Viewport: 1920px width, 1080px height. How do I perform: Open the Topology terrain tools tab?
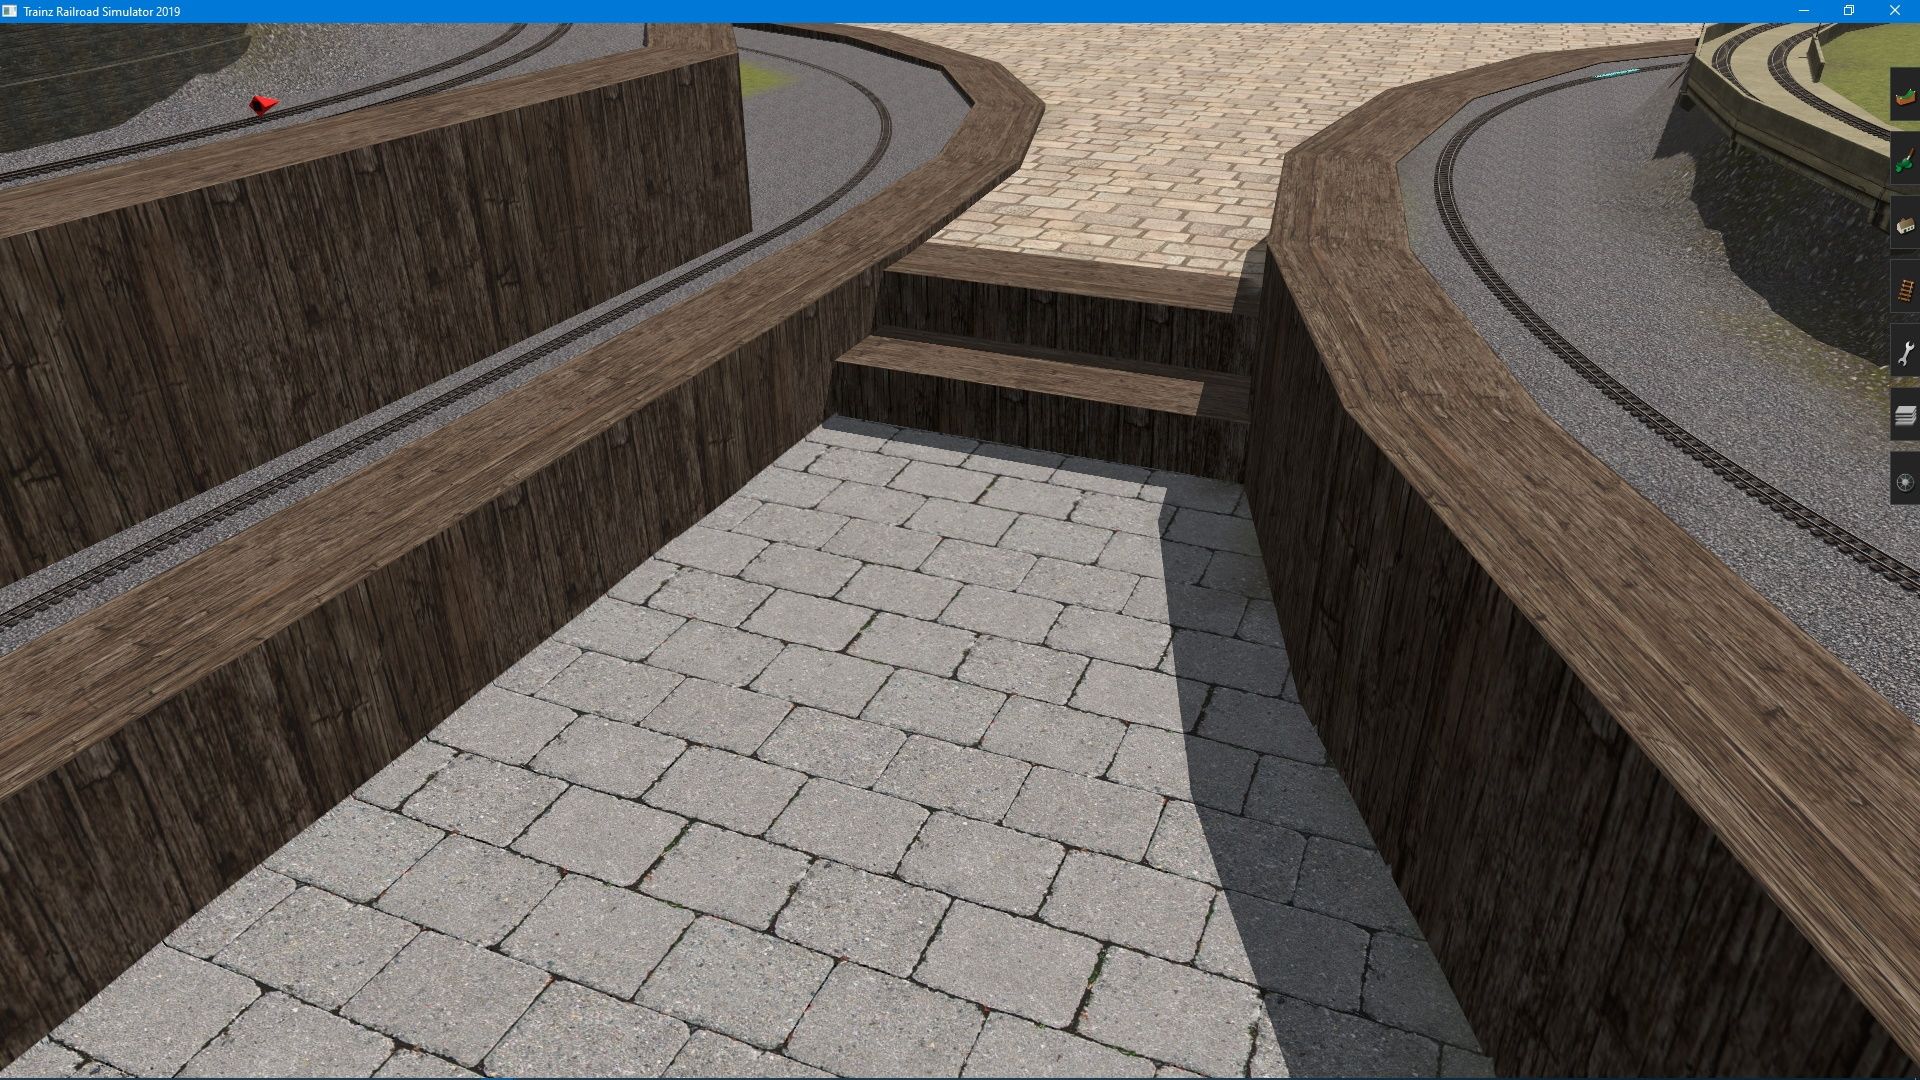(1905, 97)
